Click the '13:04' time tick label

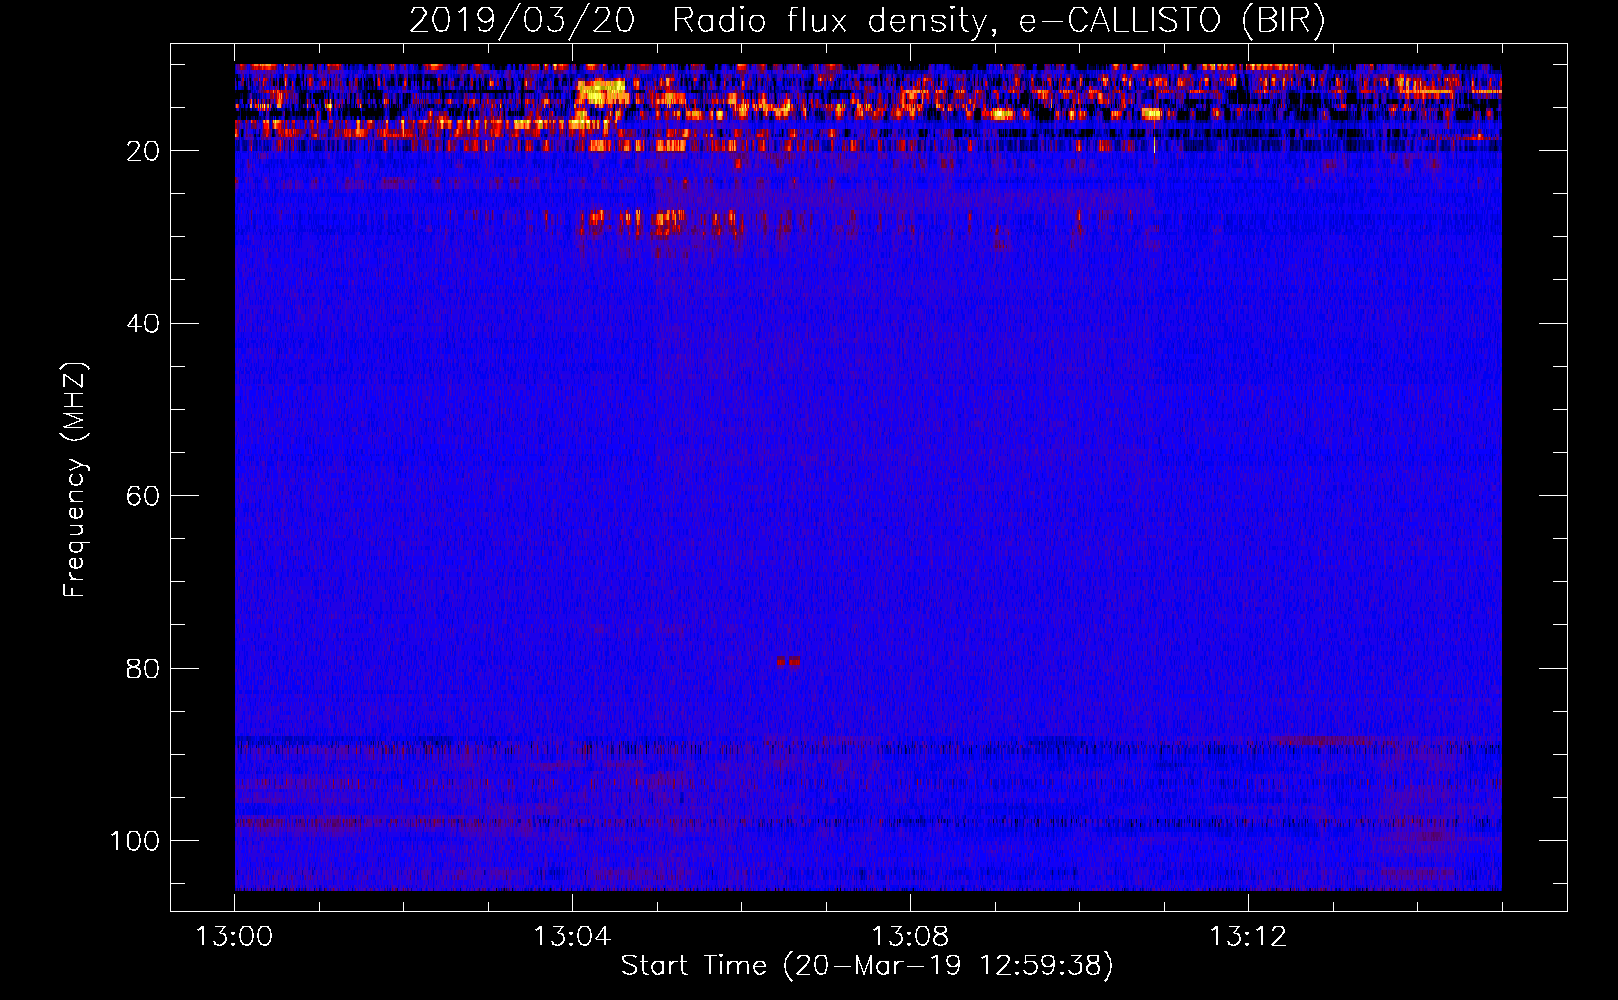coord(572,936)
